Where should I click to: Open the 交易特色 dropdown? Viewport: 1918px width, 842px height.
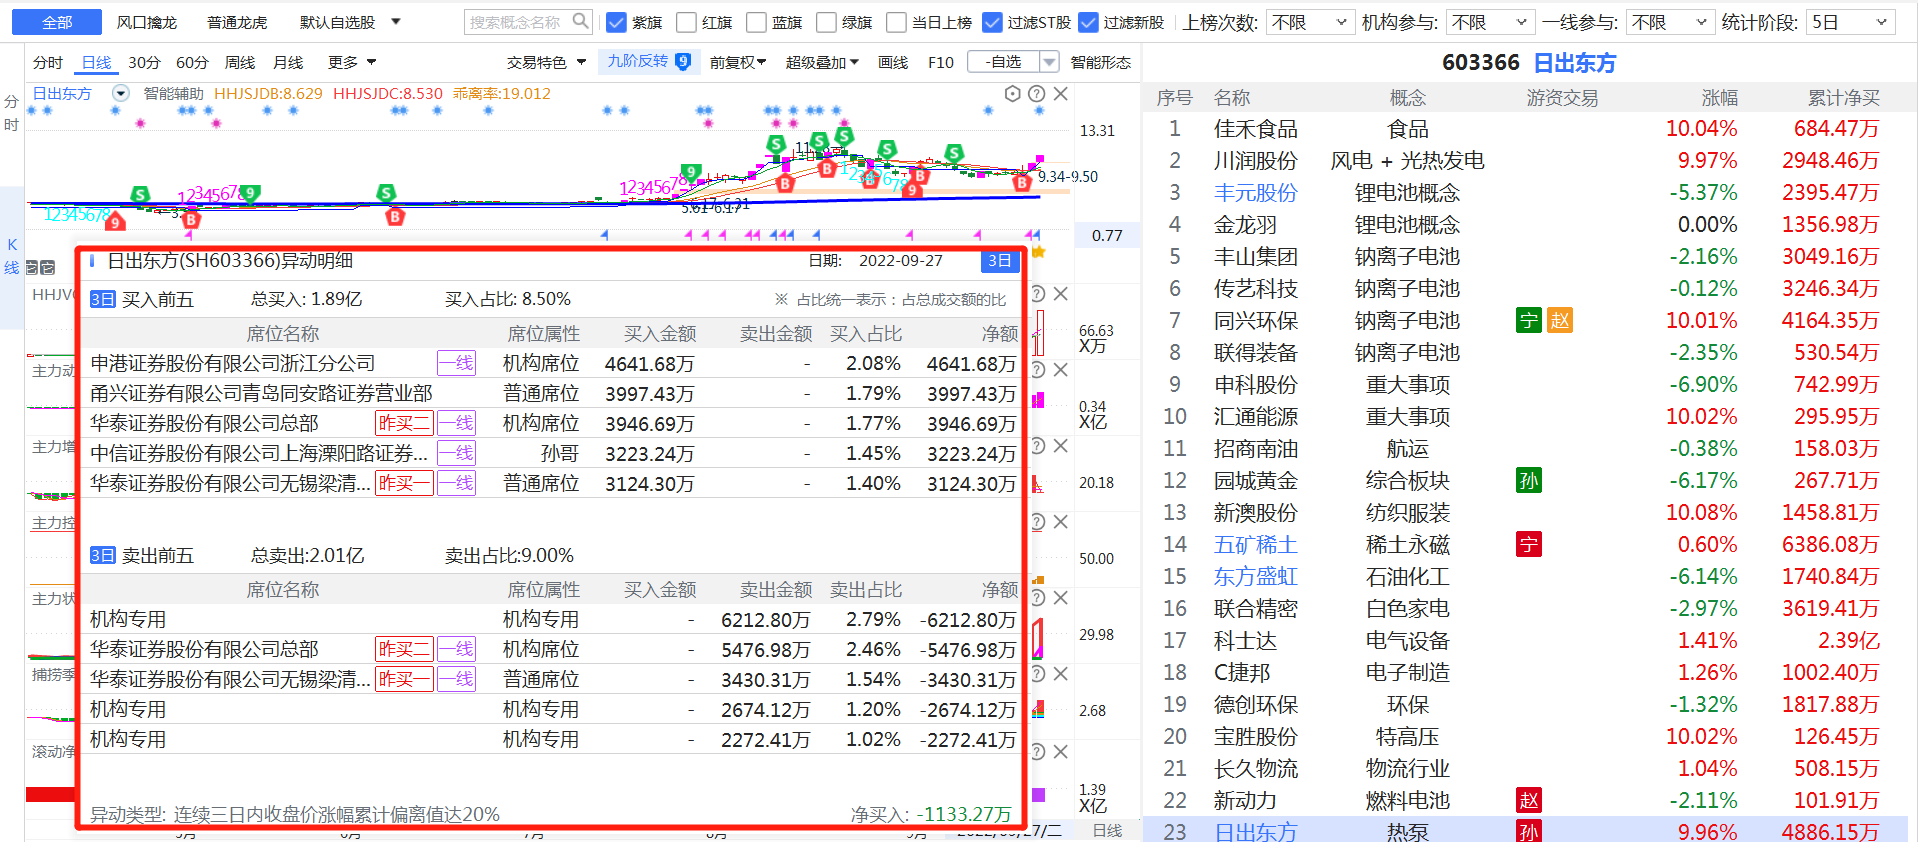[x=546, y=62]
